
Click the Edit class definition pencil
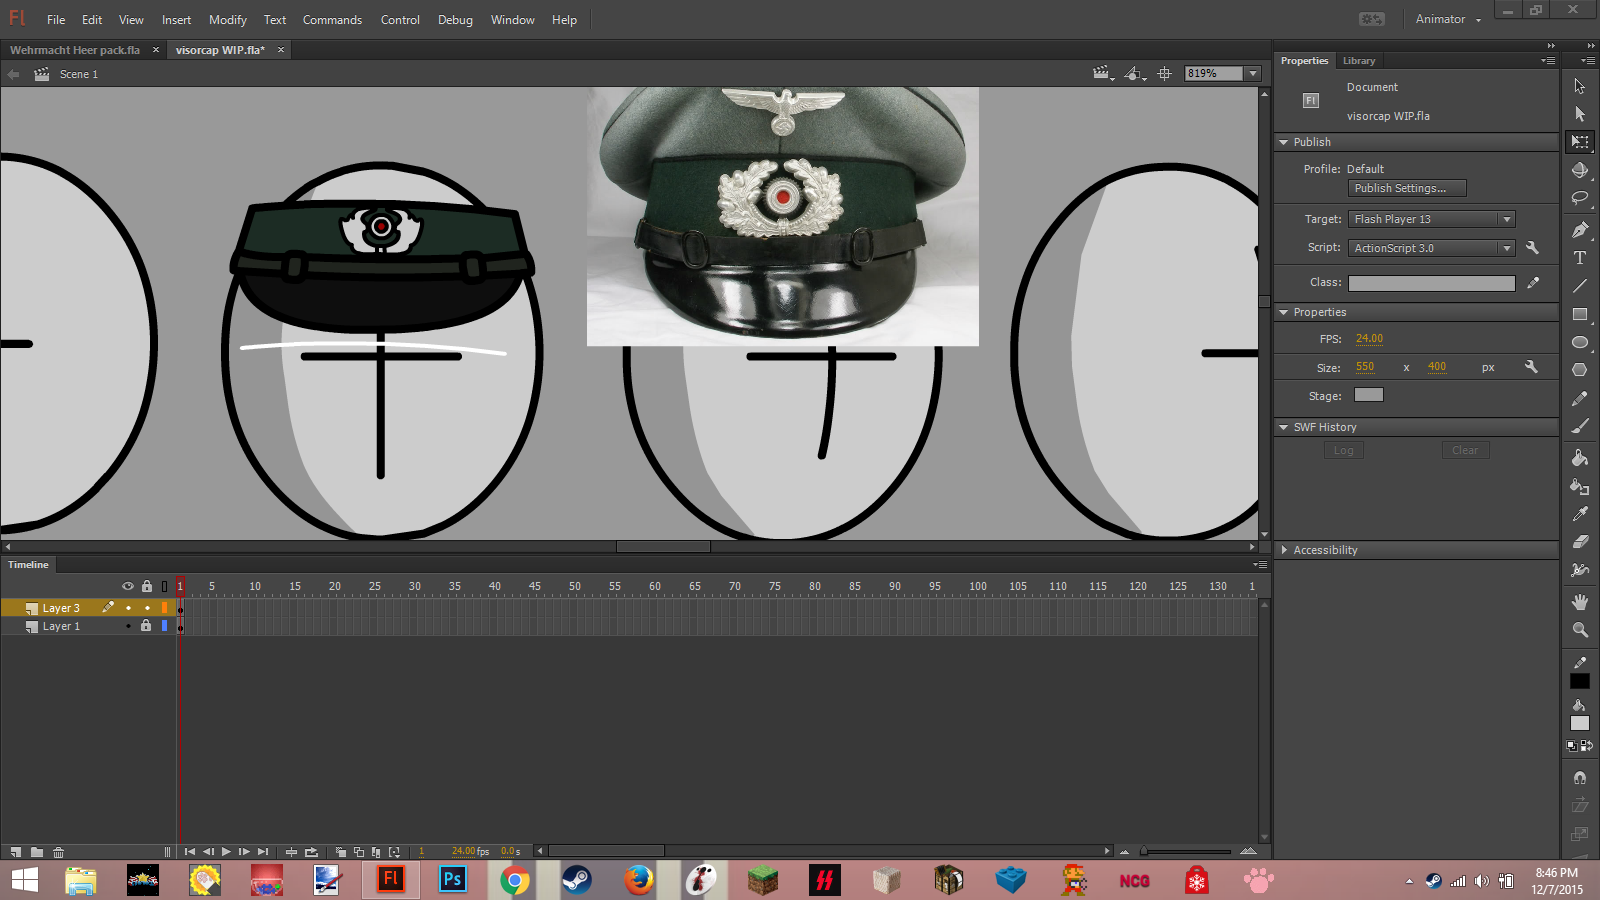coord(1533,283)
